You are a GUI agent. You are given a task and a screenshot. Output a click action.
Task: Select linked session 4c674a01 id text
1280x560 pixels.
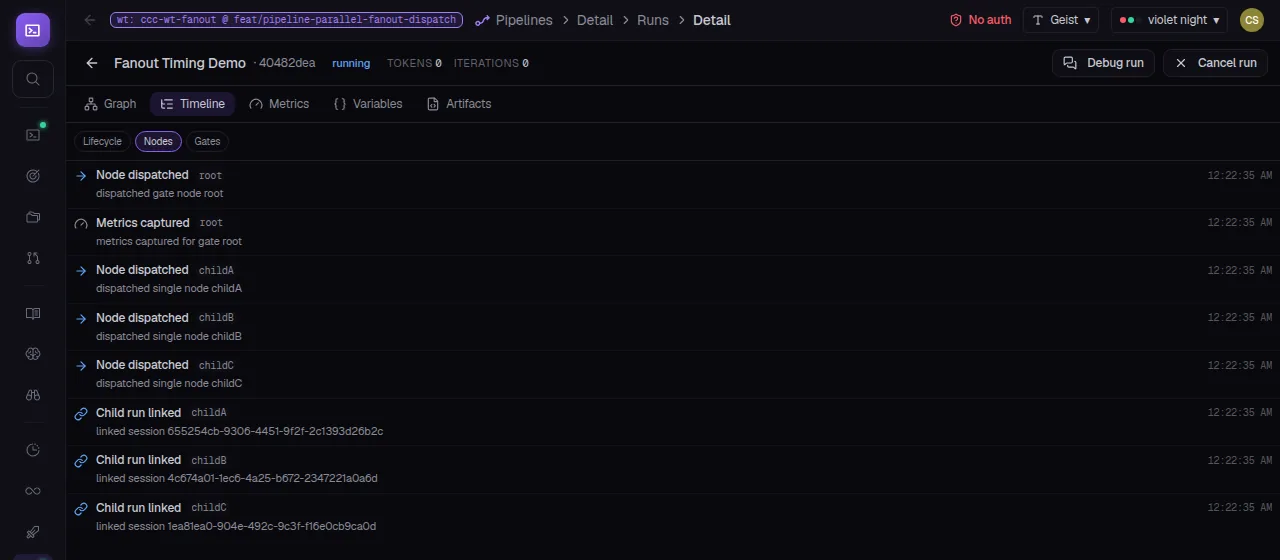click(x=237, y=479)
